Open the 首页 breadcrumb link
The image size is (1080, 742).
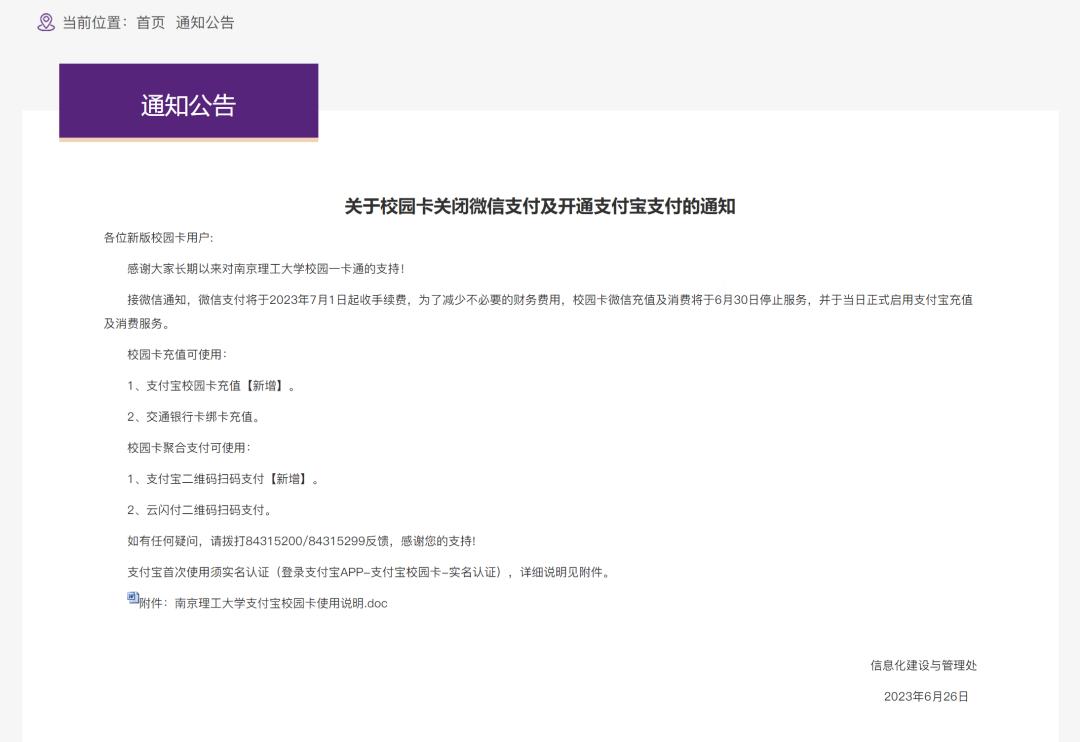pyautogui.click(x=148, y=23)
